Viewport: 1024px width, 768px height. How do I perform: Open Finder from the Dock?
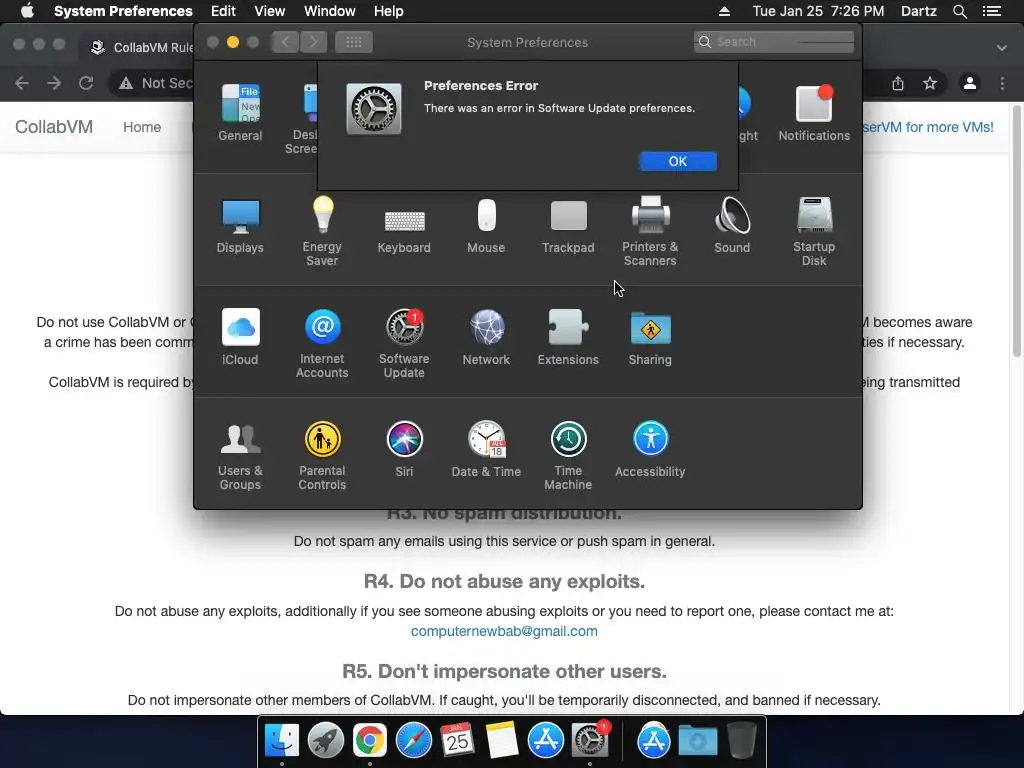282,741
